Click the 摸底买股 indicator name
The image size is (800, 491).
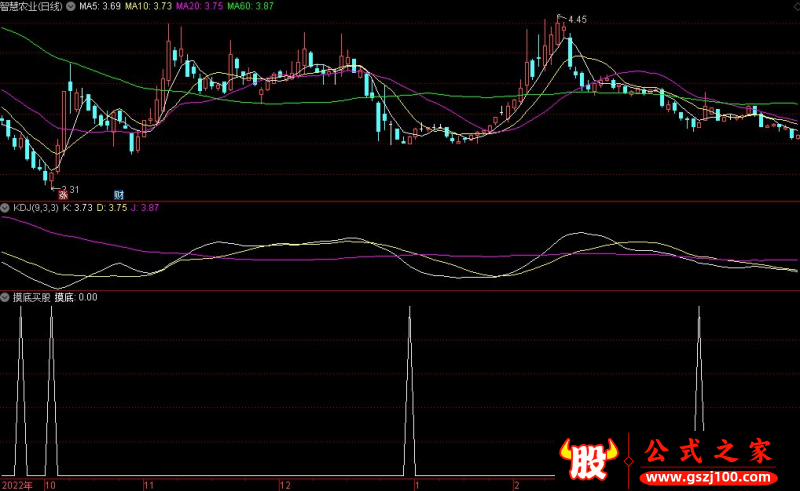click(31, 298)
